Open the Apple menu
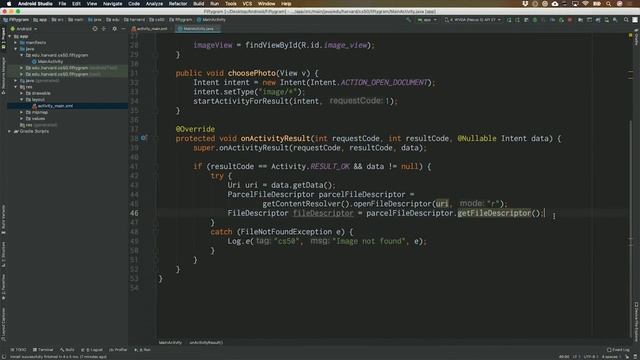Screen dimensions: 640x360 [9, 4]
